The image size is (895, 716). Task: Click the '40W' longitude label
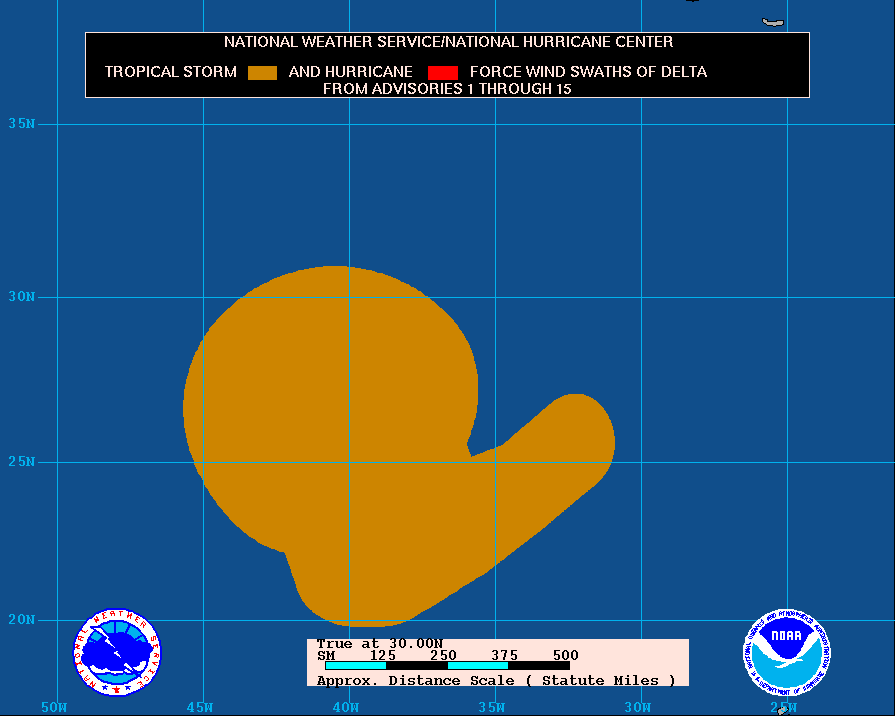point(346,707)
